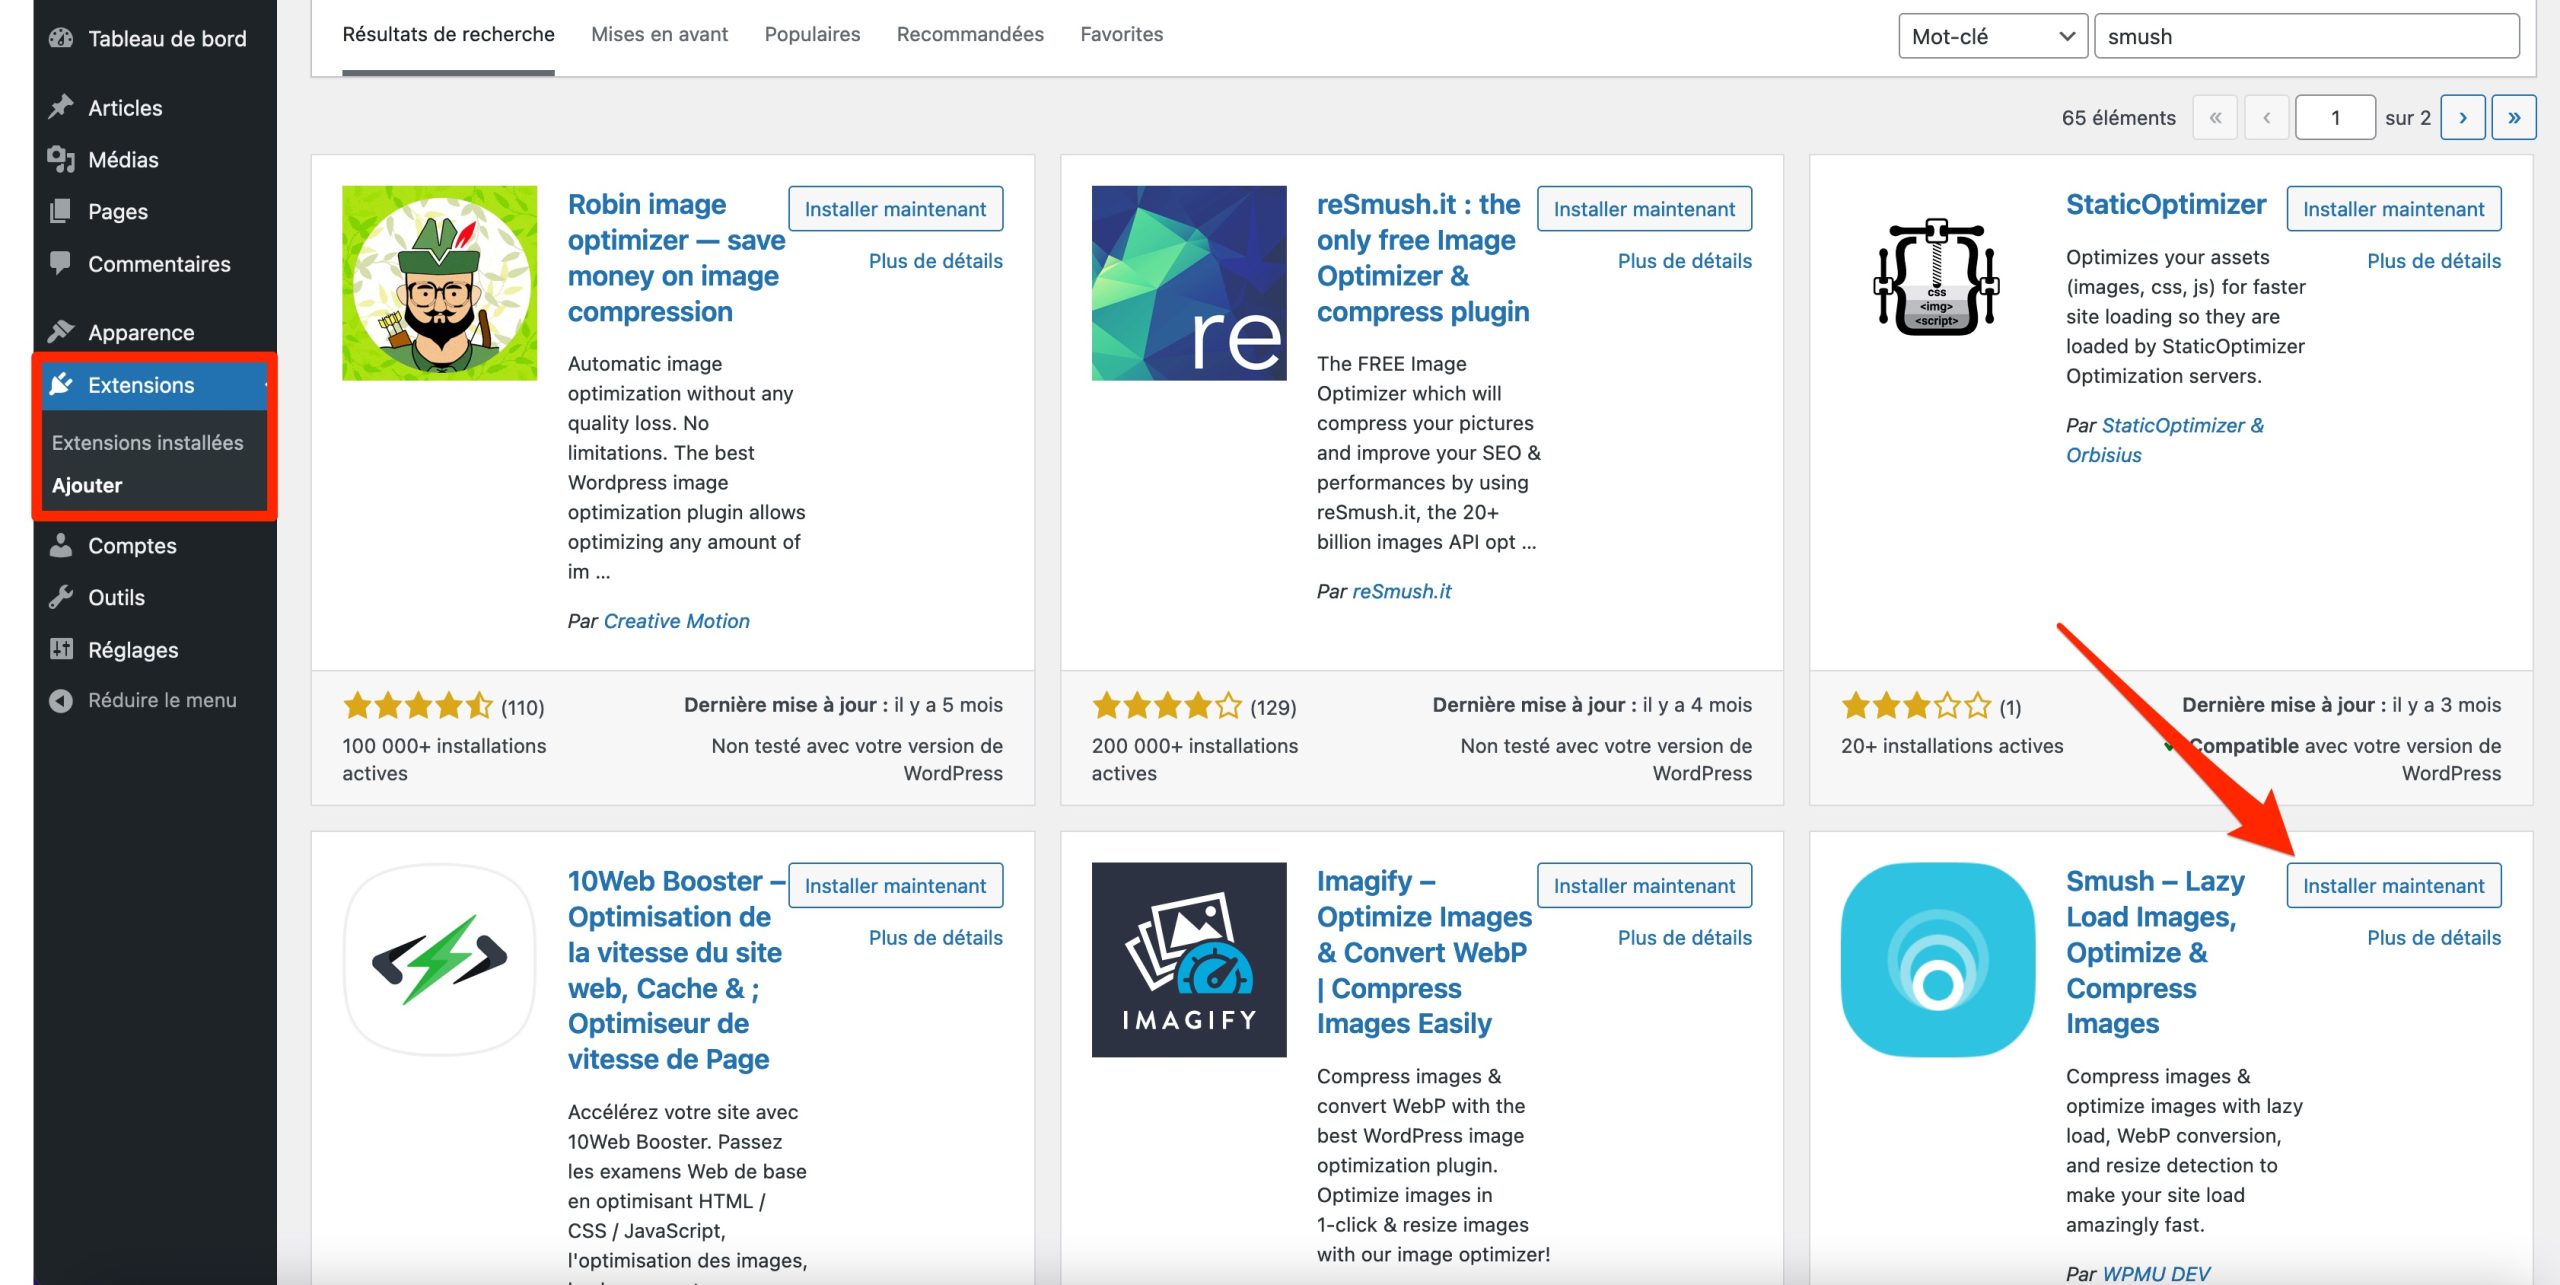Select the Résultats de recherche tab
Image resolution: width=2560 pixels, height=1285 pixels.
click(448, 34)
